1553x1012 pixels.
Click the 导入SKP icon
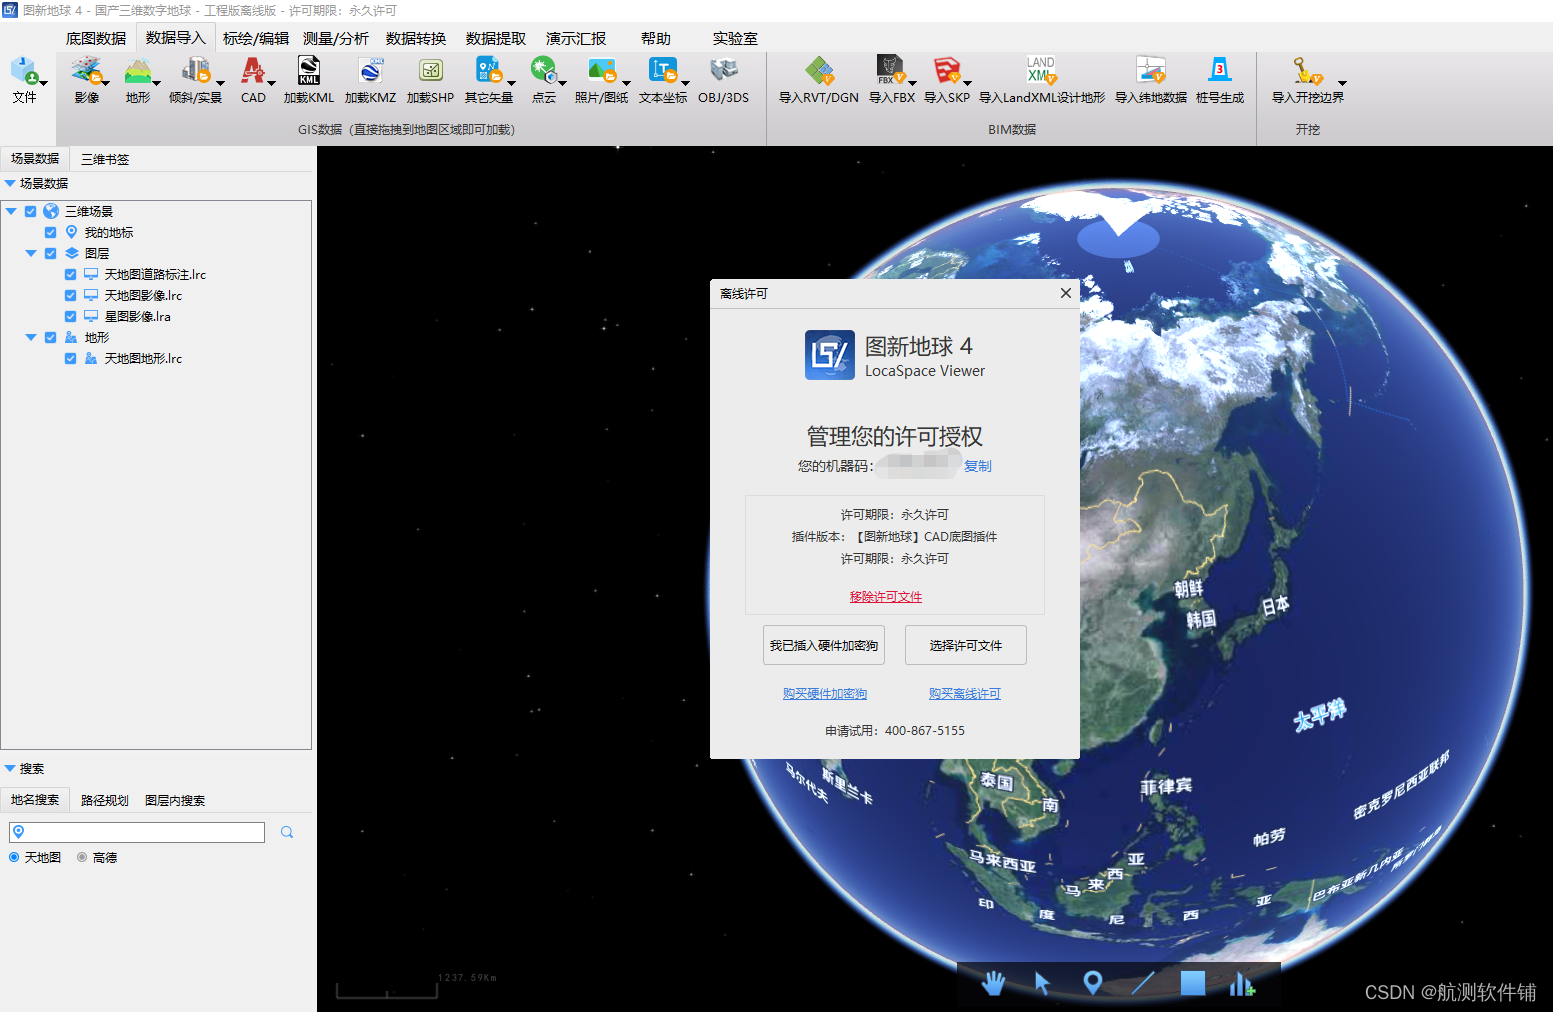(947, 71)
